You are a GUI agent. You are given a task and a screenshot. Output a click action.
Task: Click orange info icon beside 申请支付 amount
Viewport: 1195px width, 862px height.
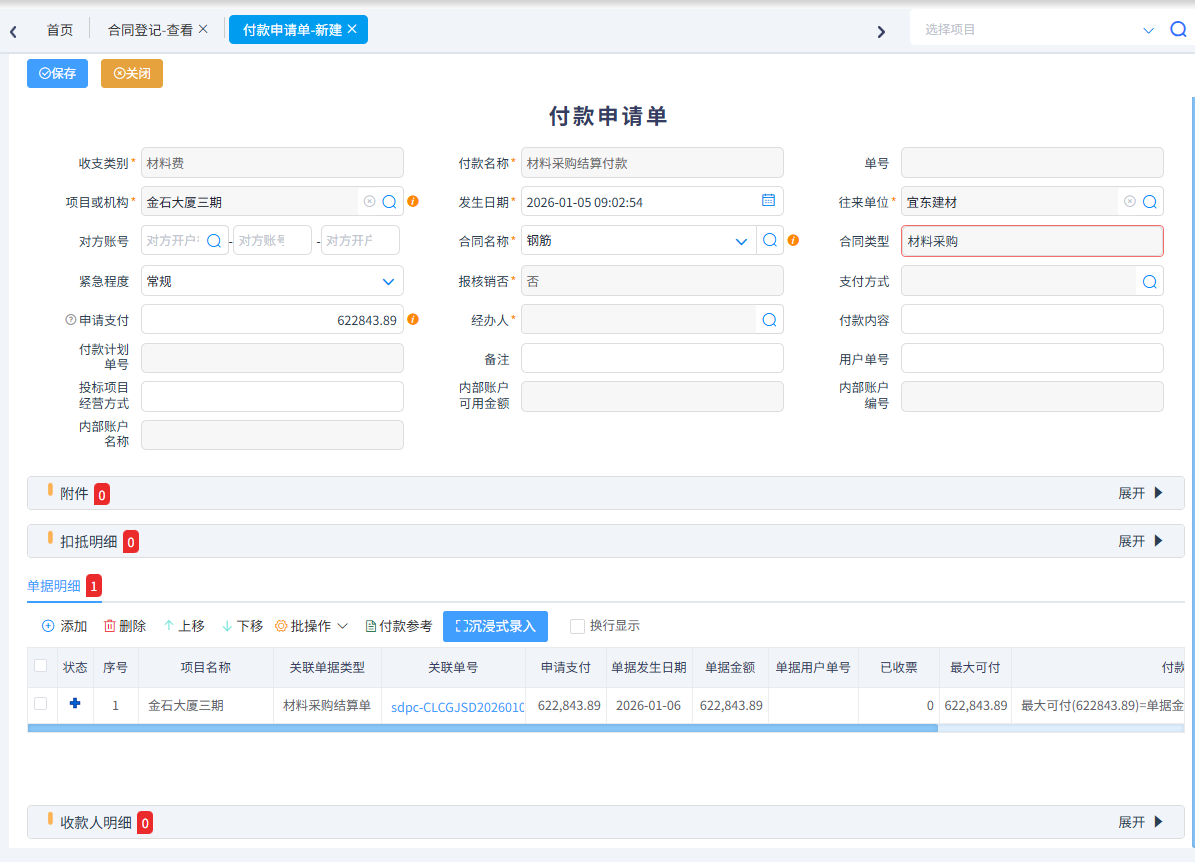413,320
